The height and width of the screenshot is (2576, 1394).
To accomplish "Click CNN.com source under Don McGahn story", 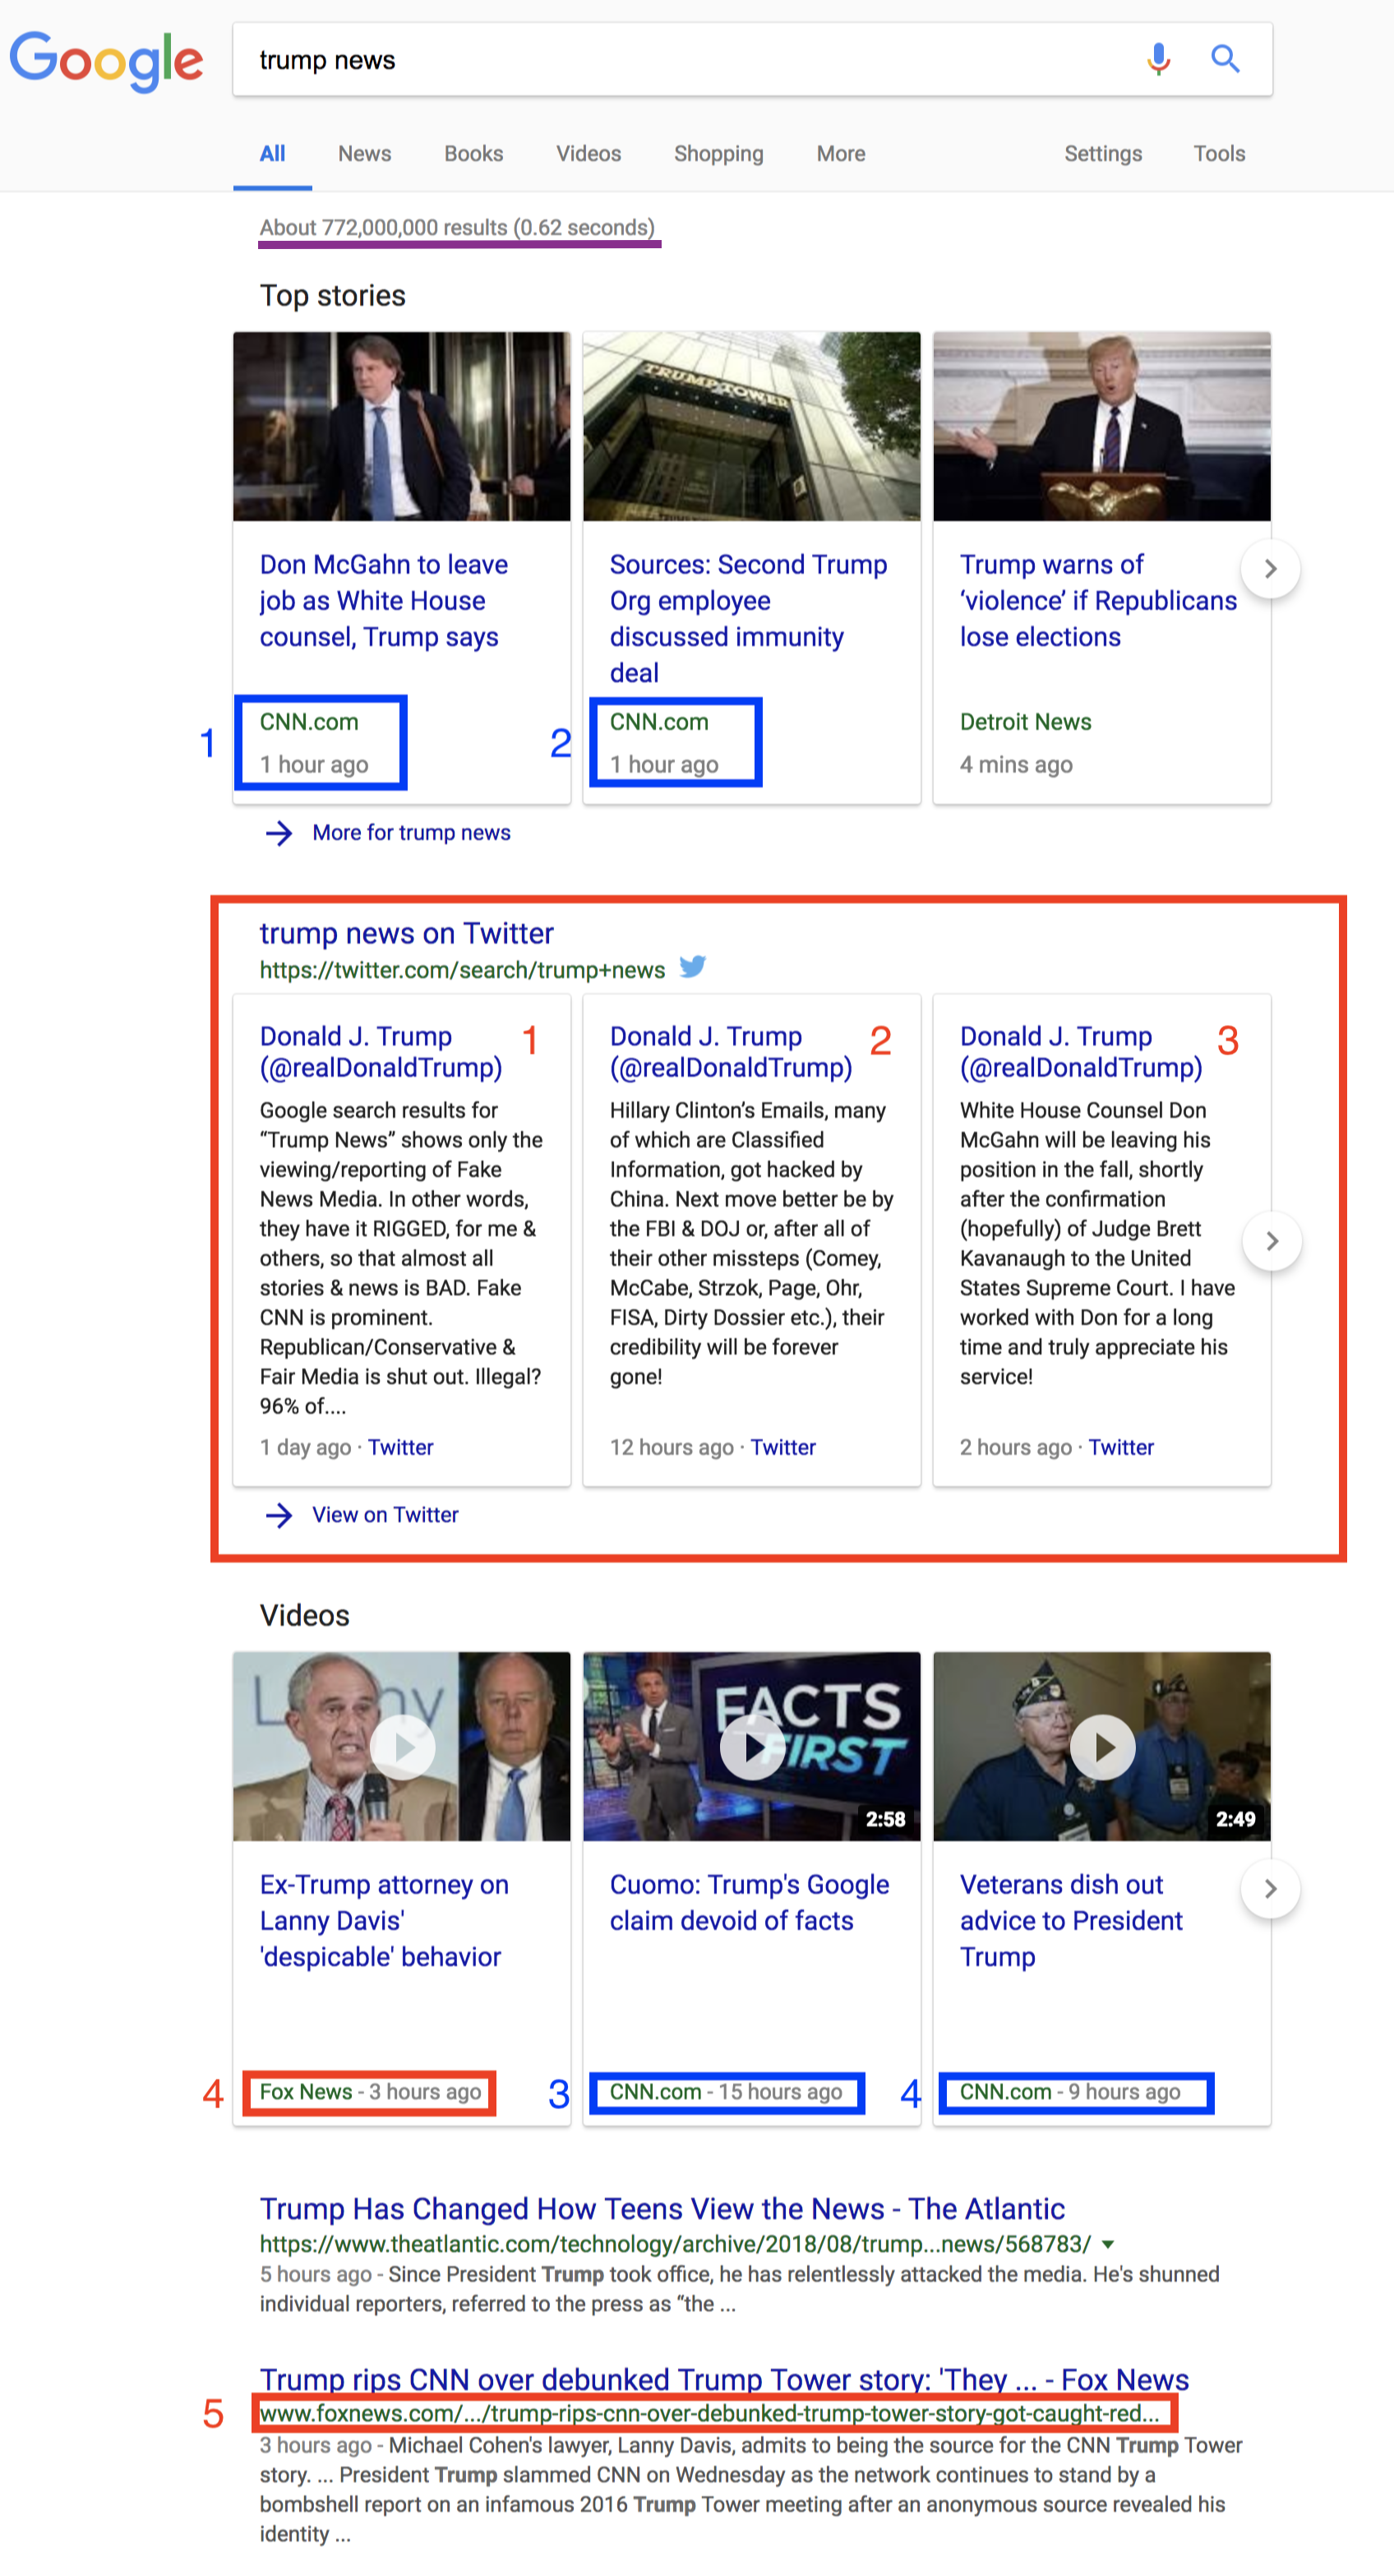I will (309, 722).
